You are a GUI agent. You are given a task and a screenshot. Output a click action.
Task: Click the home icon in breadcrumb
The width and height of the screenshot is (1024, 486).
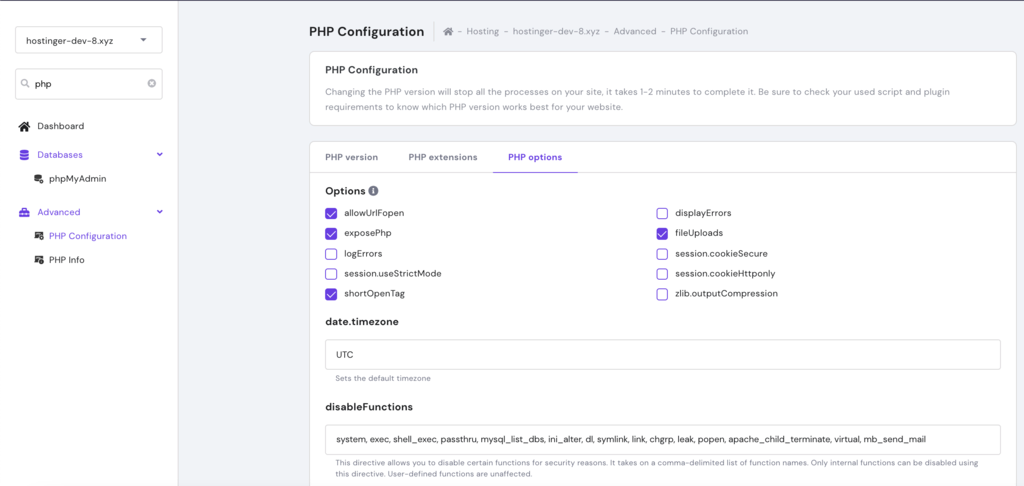(448, 31)
